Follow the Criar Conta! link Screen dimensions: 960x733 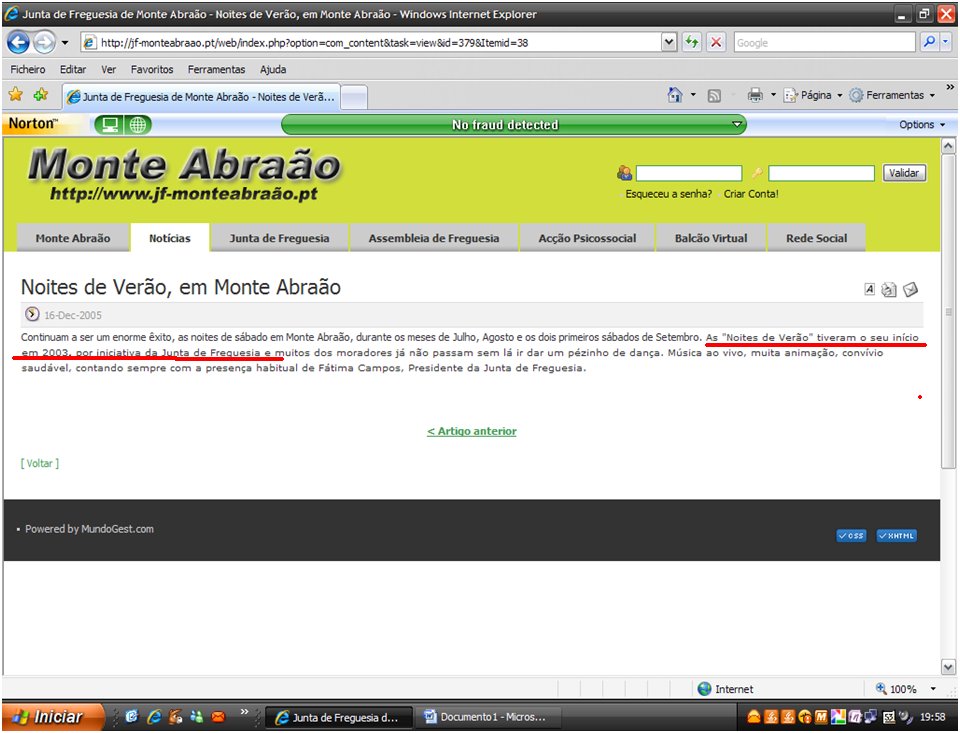pos(751,194)
